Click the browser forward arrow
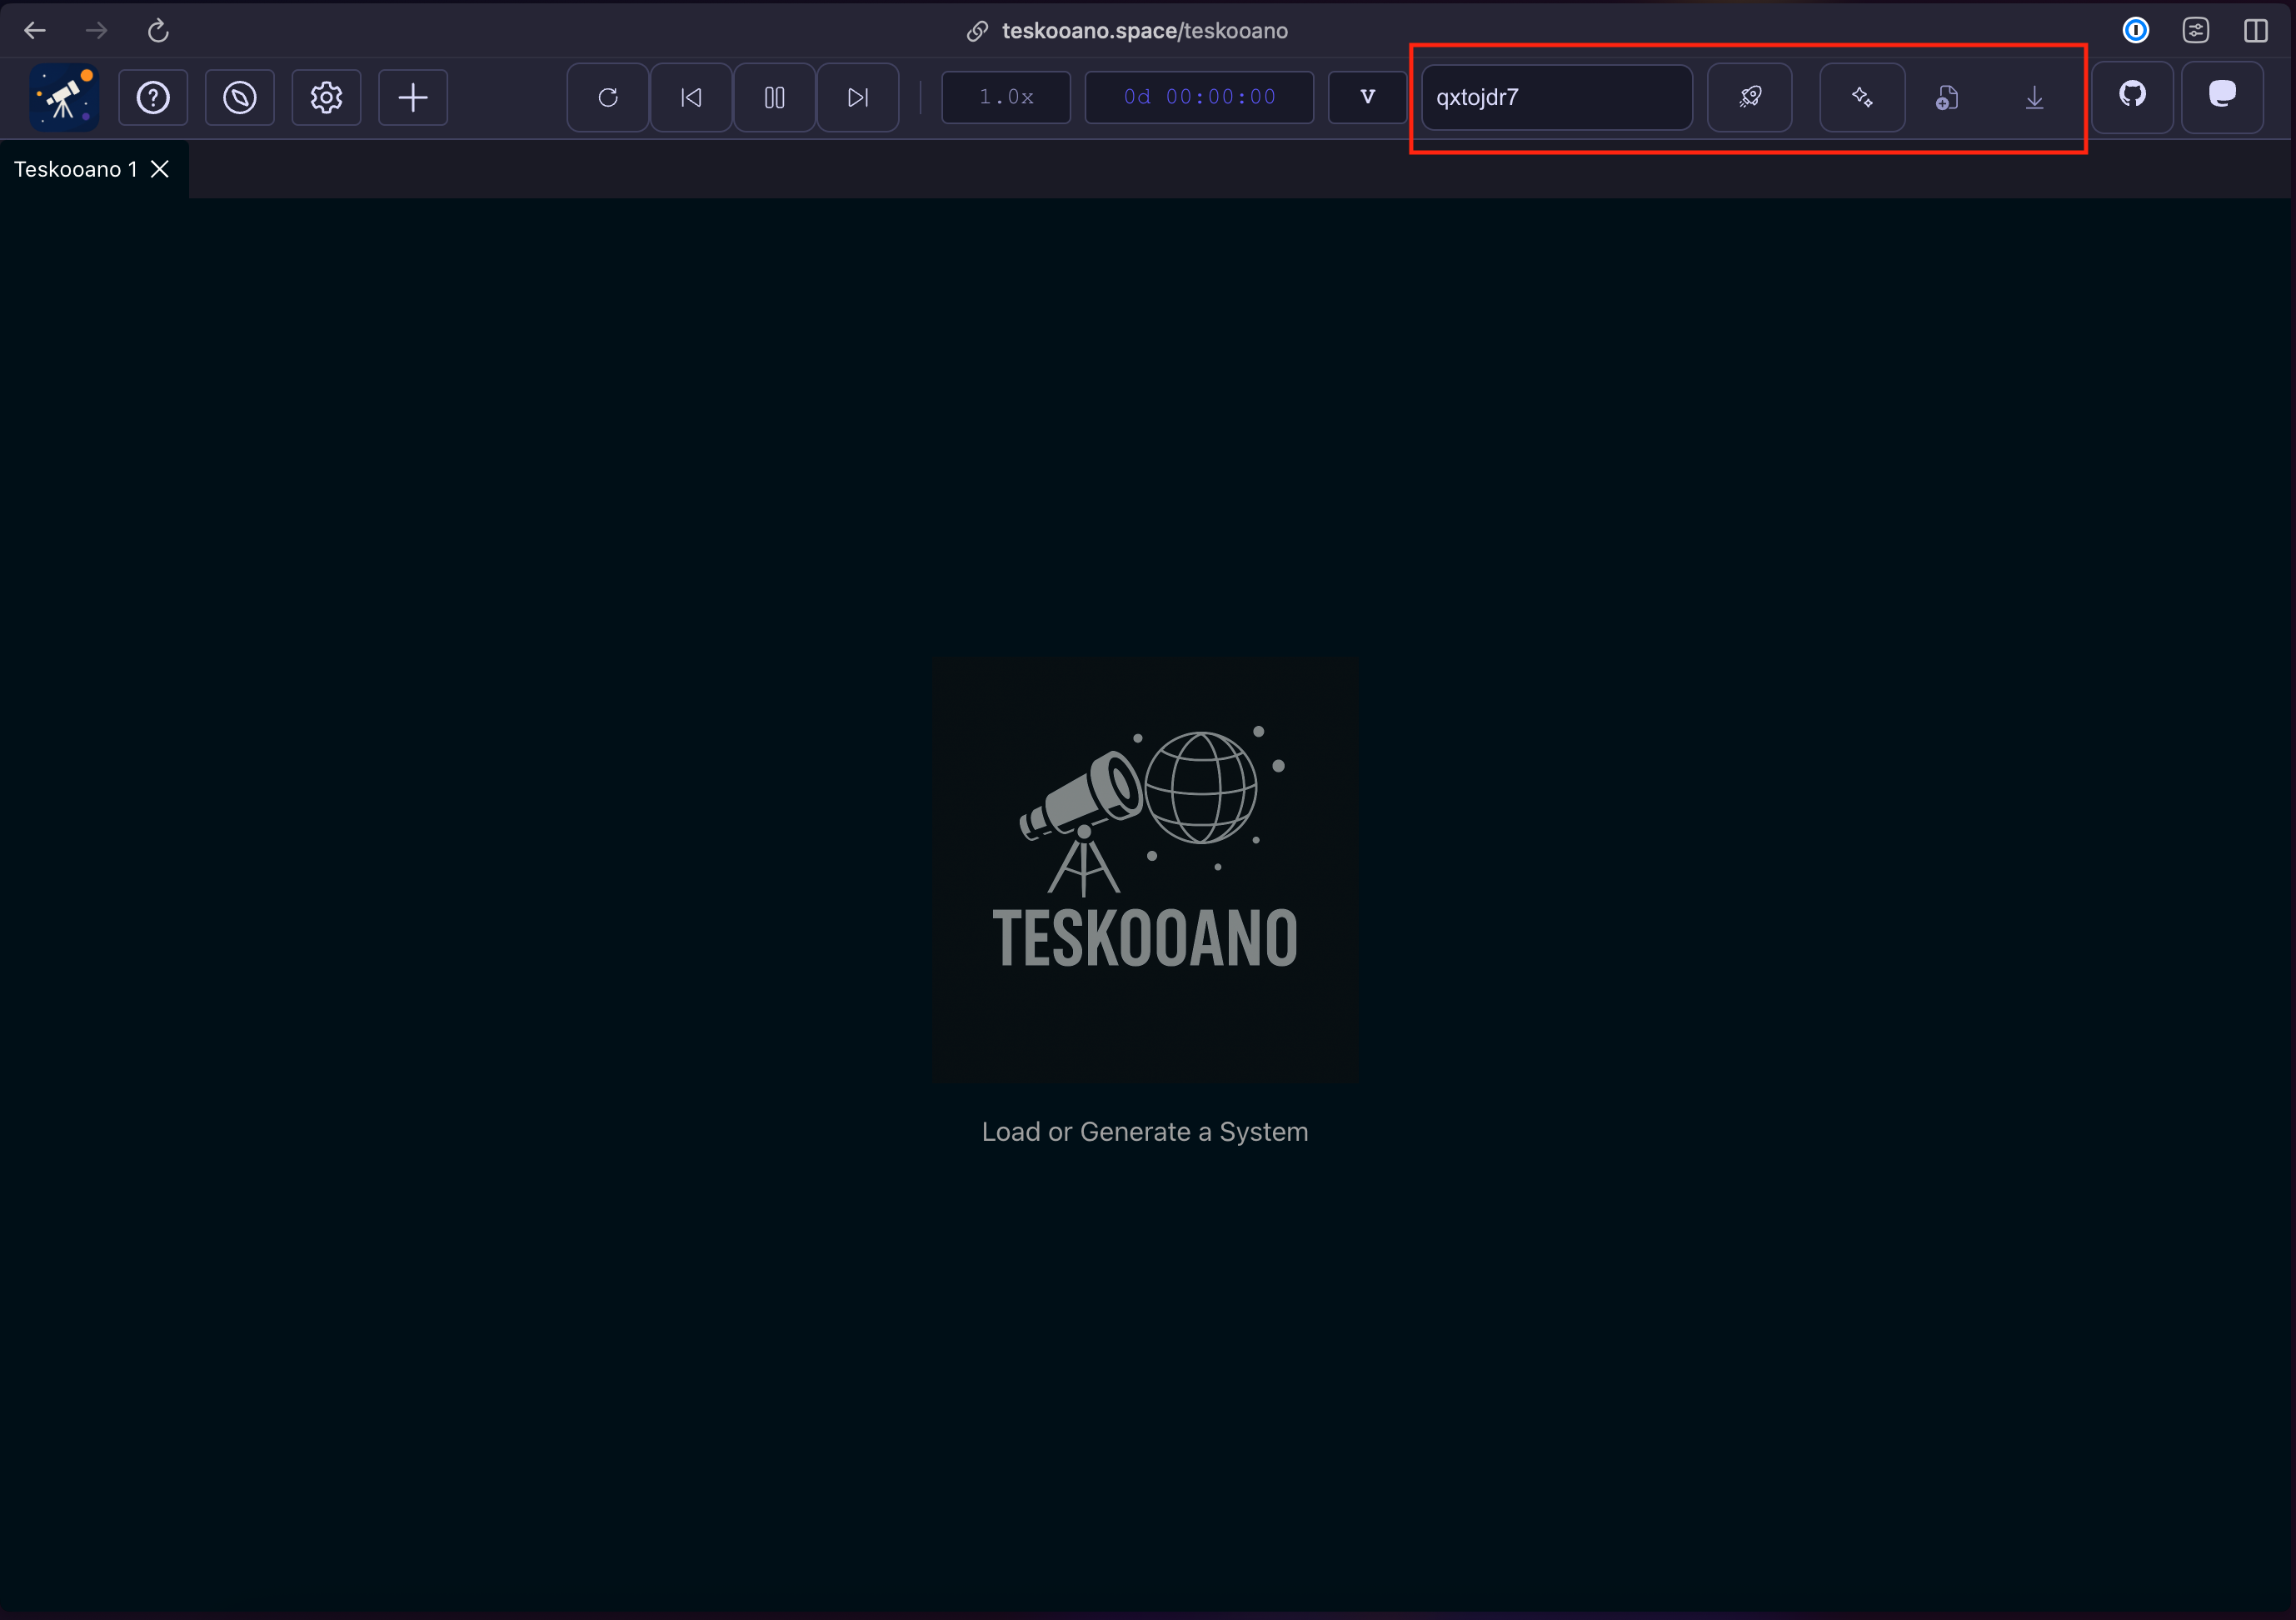This screenshot has height=1620, width=2296. 96,31
